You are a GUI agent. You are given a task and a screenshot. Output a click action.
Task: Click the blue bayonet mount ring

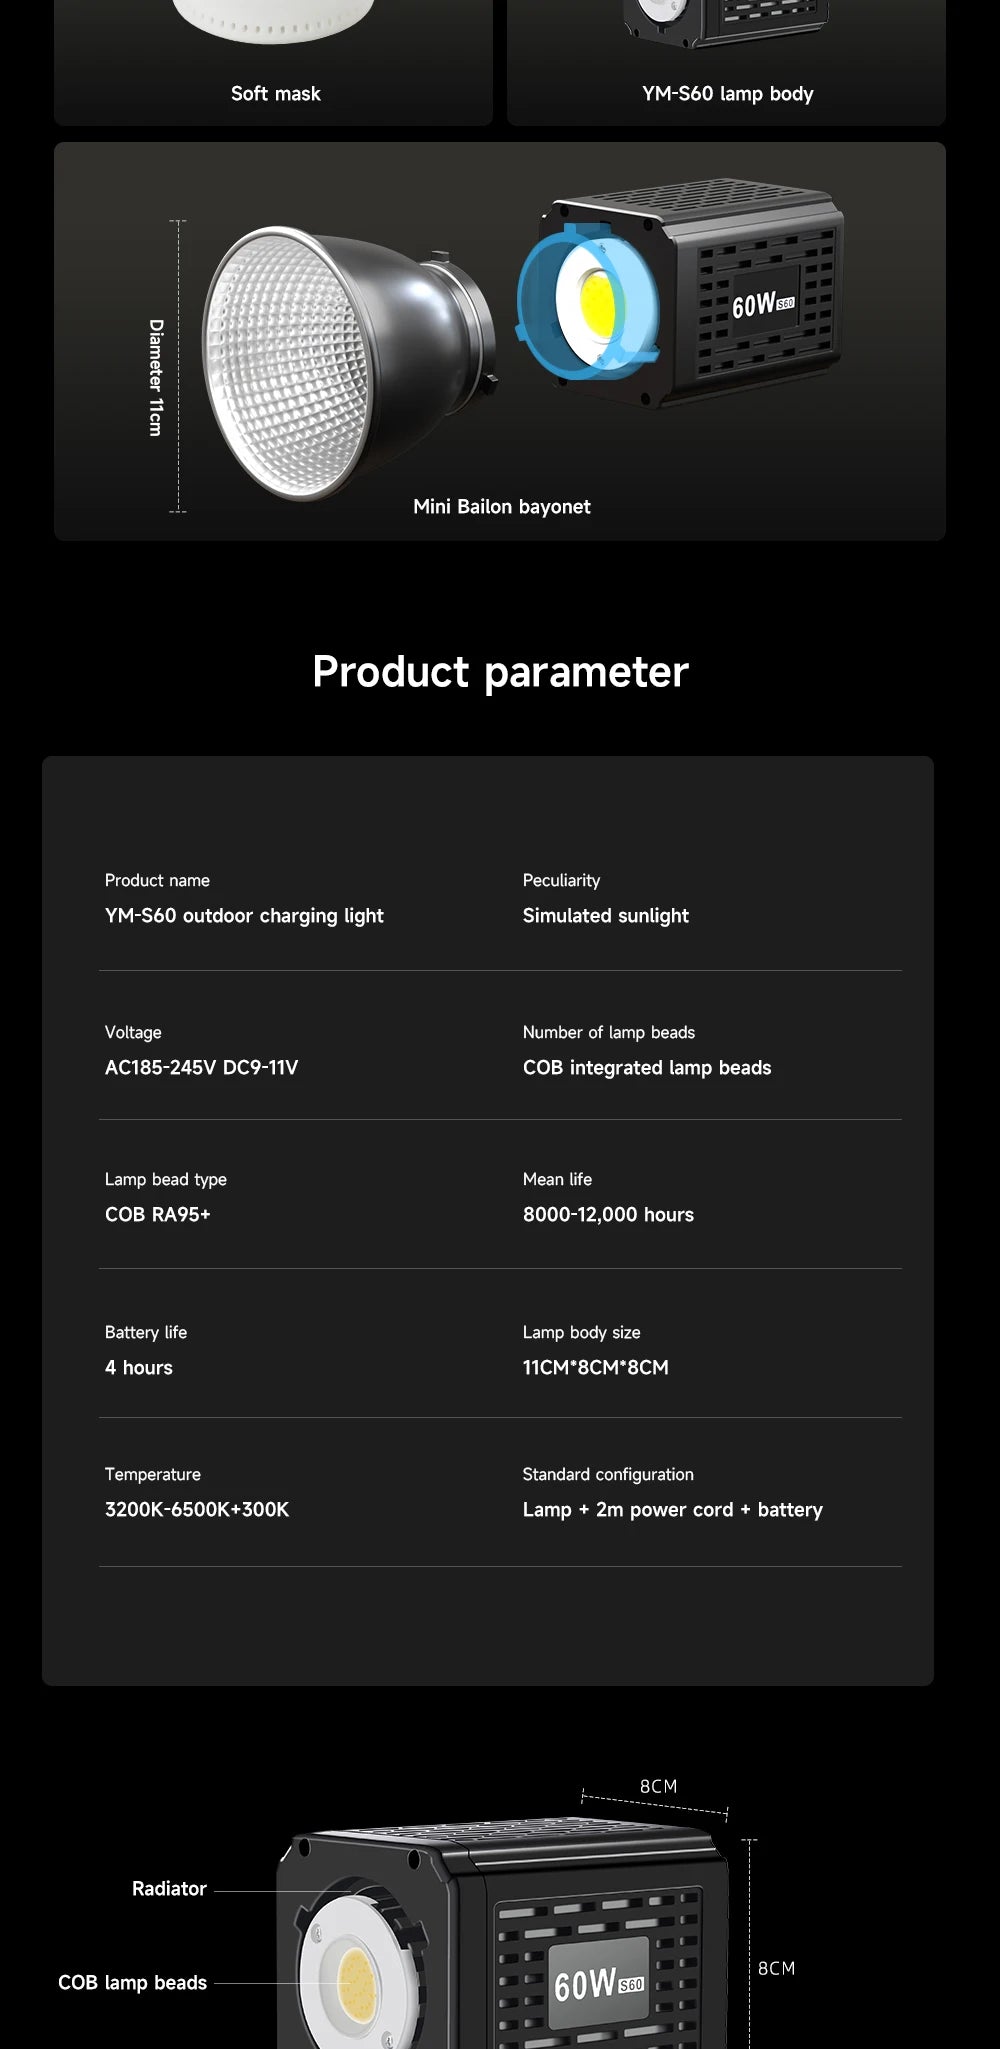[x=587, y=302]
